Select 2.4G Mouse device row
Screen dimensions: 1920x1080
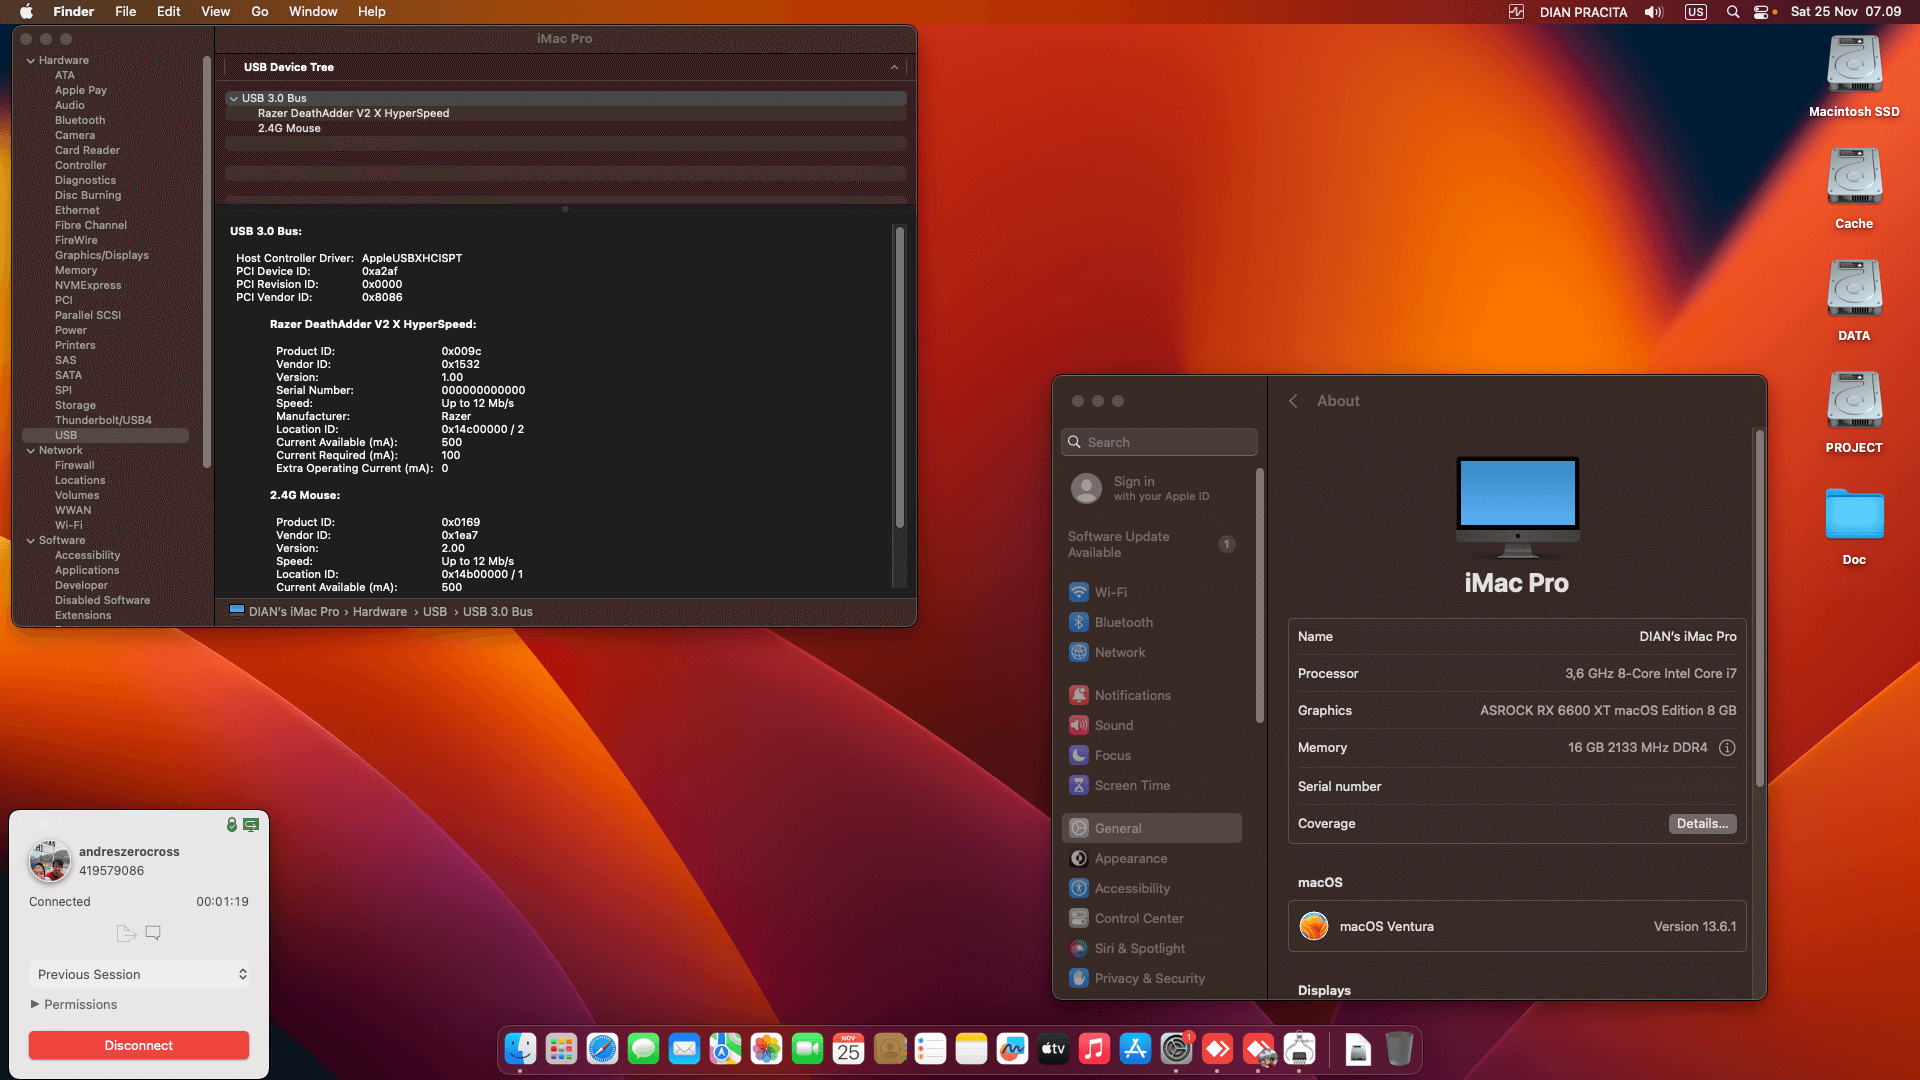coord(566,129)
